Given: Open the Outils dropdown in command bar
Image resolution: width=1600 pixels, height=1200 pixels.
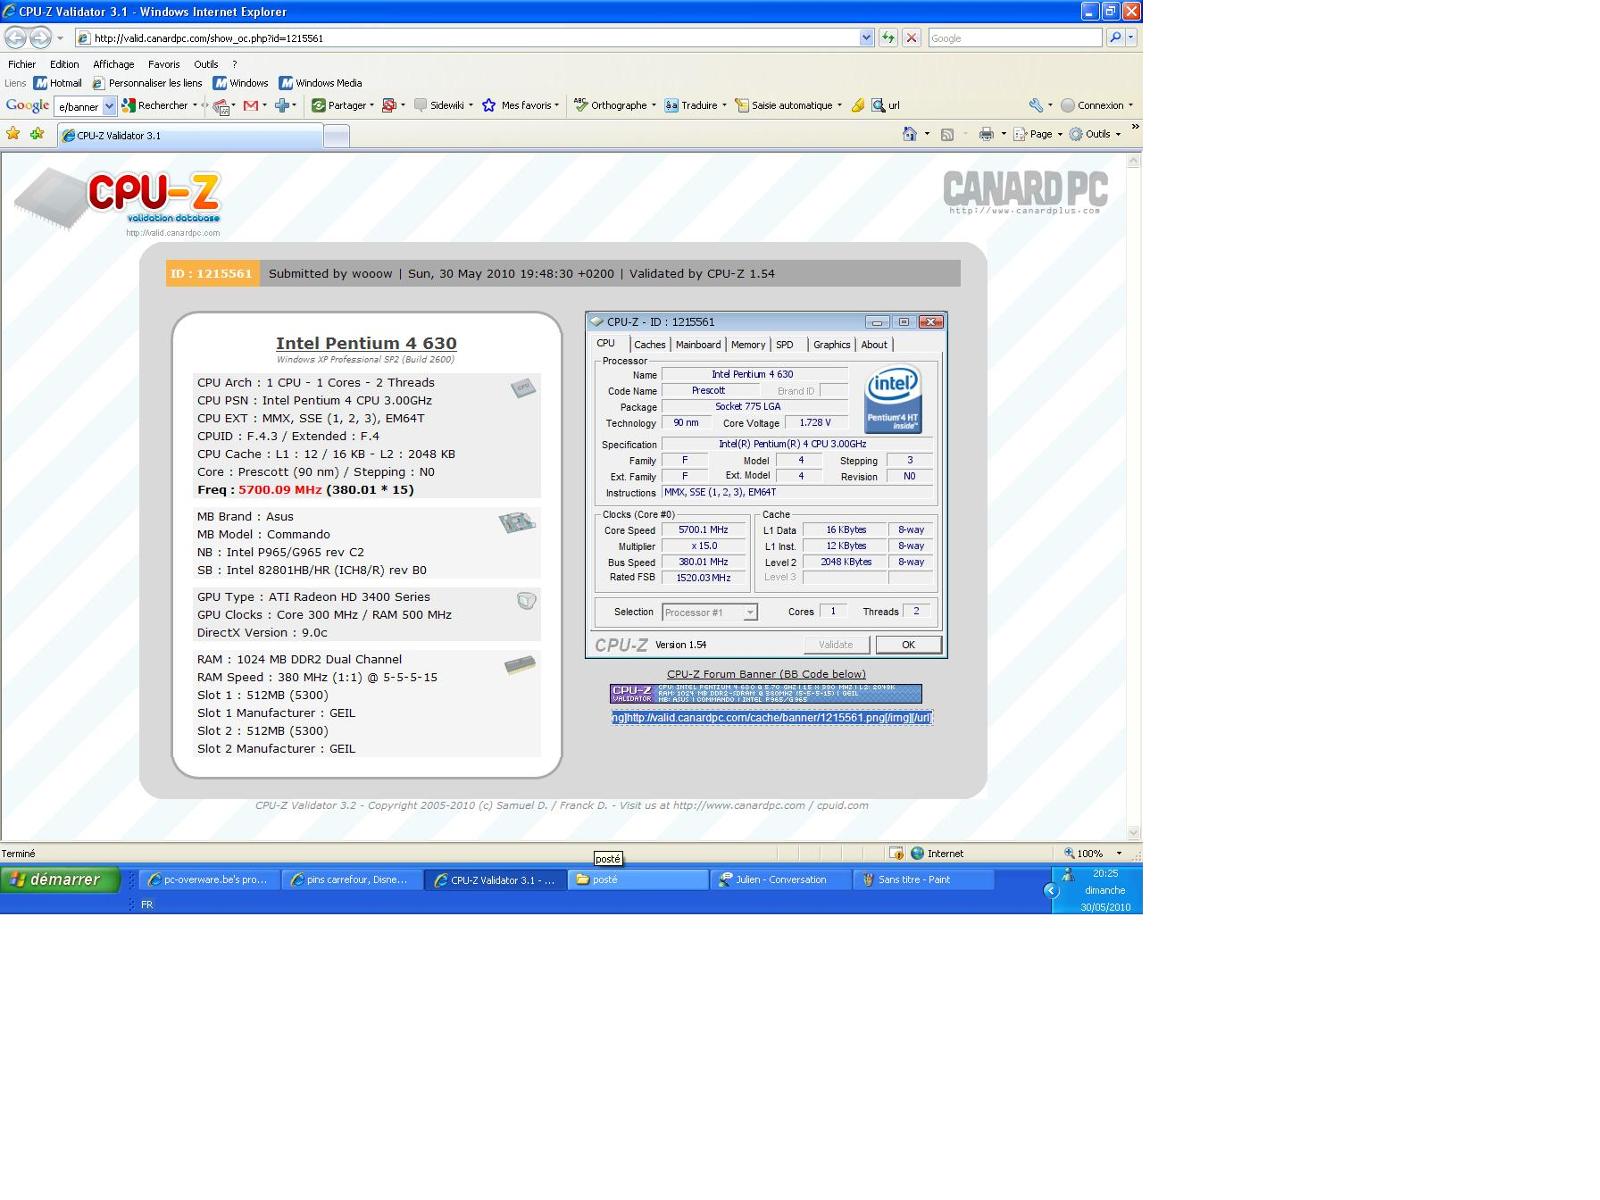Looking at the screenshot, I should [1095, 134].
